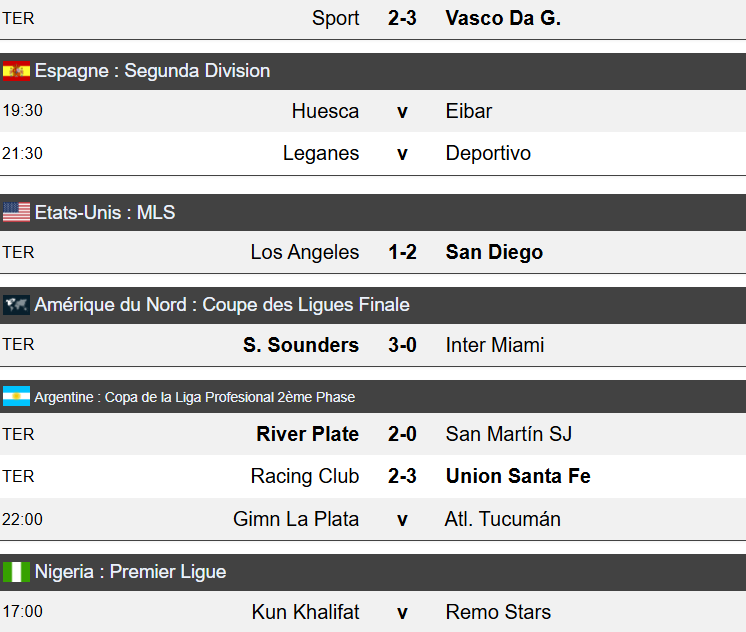The height and width of the screenshot is (632, 746).
Task: Click Union Santa Fe team name
Action: click(x=518, y=476)
